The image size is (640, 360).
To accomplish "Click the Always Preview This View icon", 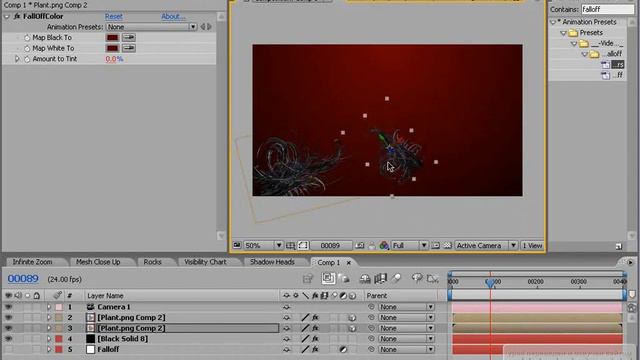I will pos(237,245).
